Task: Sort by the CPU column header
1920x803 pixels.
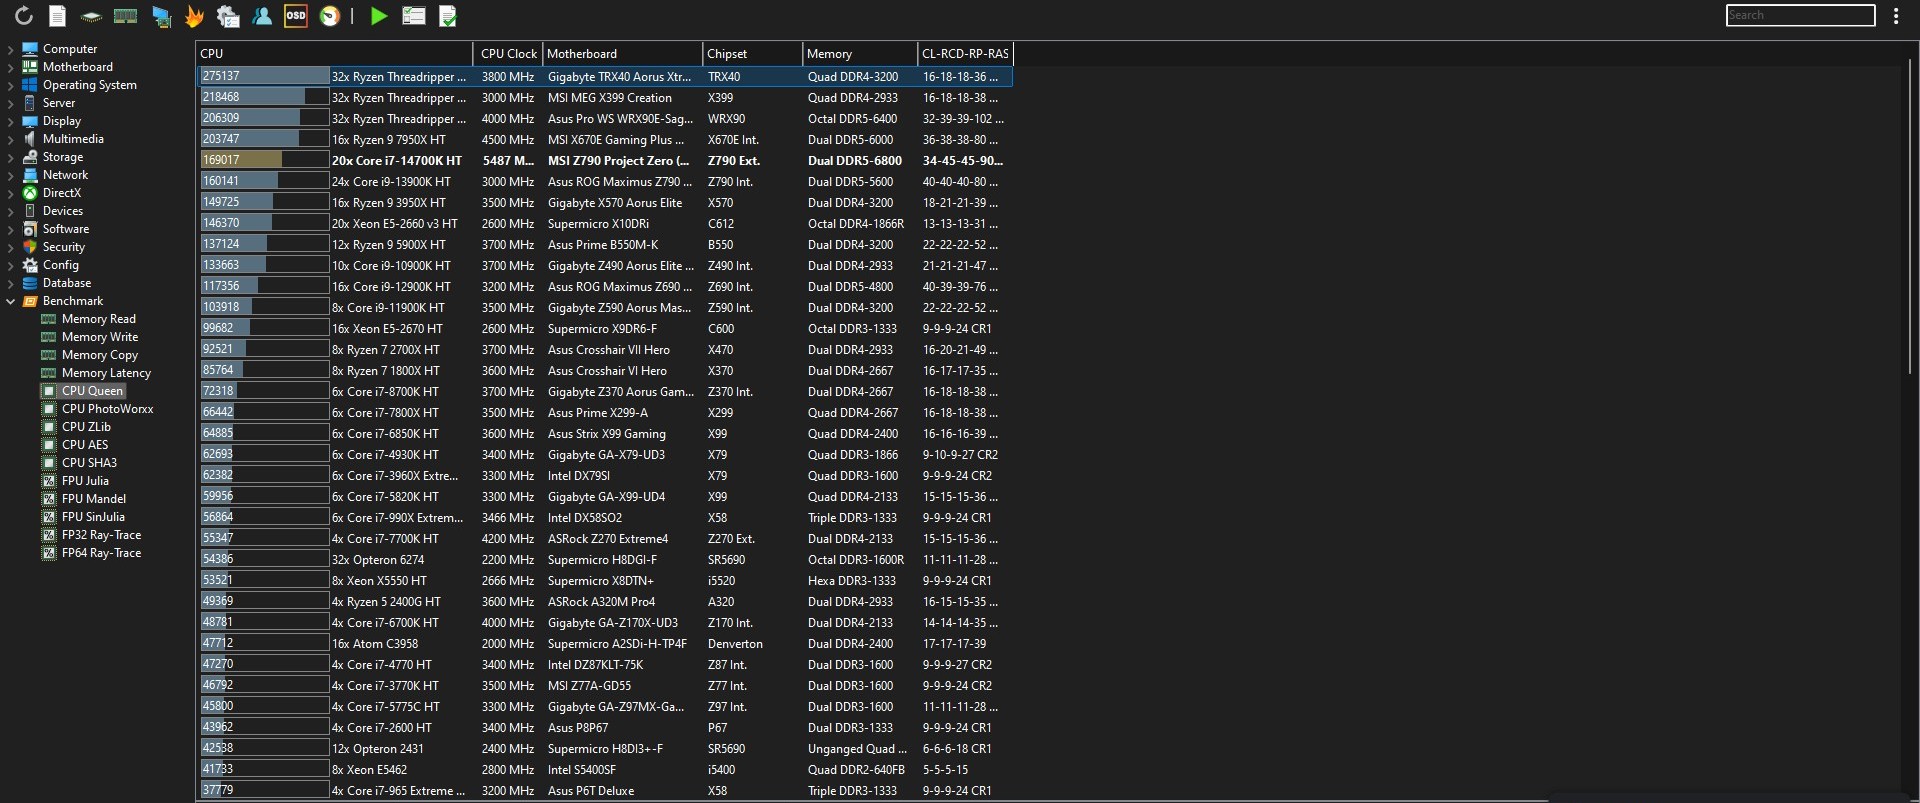Action: [x=334, y=54]
